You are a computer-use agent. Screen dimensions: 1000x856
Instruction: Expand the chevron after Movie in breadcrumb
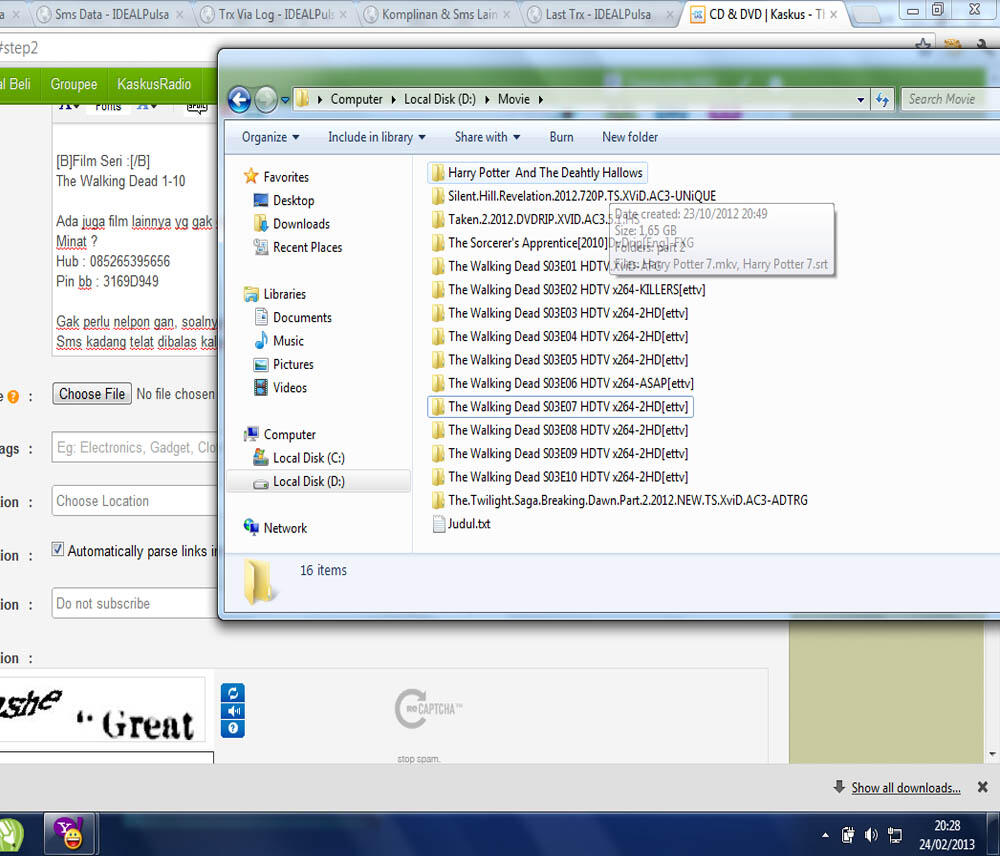click(541, 100)
